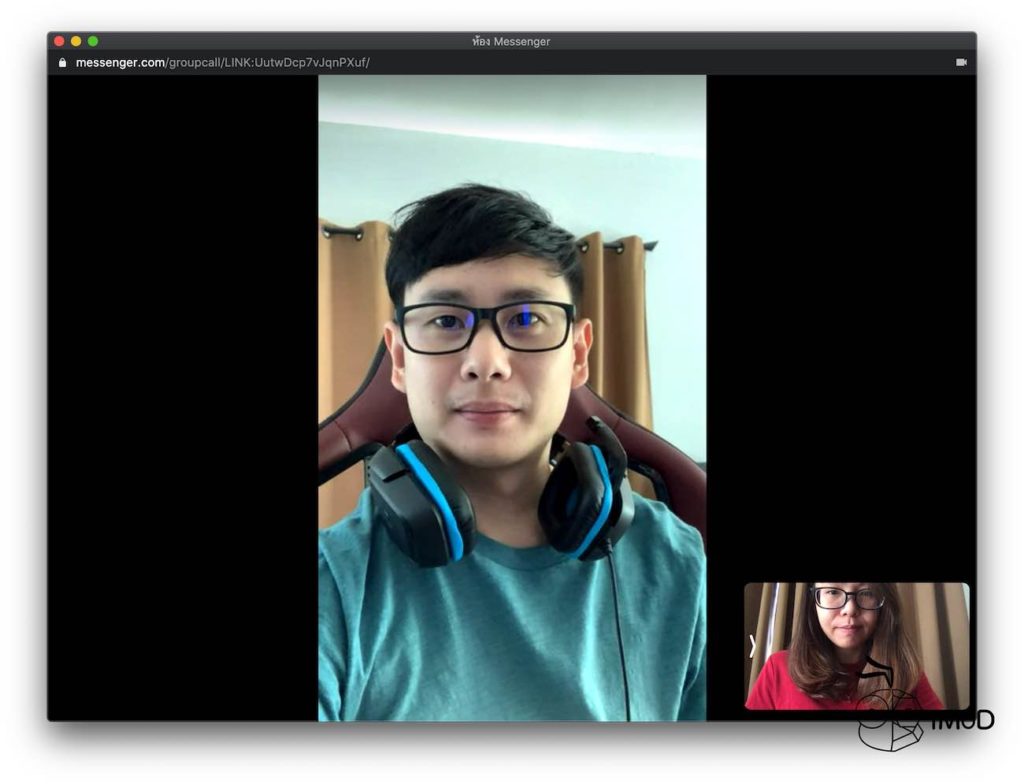Click empty address bar space beside the URL

pyautogui.click(x=650, y=62)
